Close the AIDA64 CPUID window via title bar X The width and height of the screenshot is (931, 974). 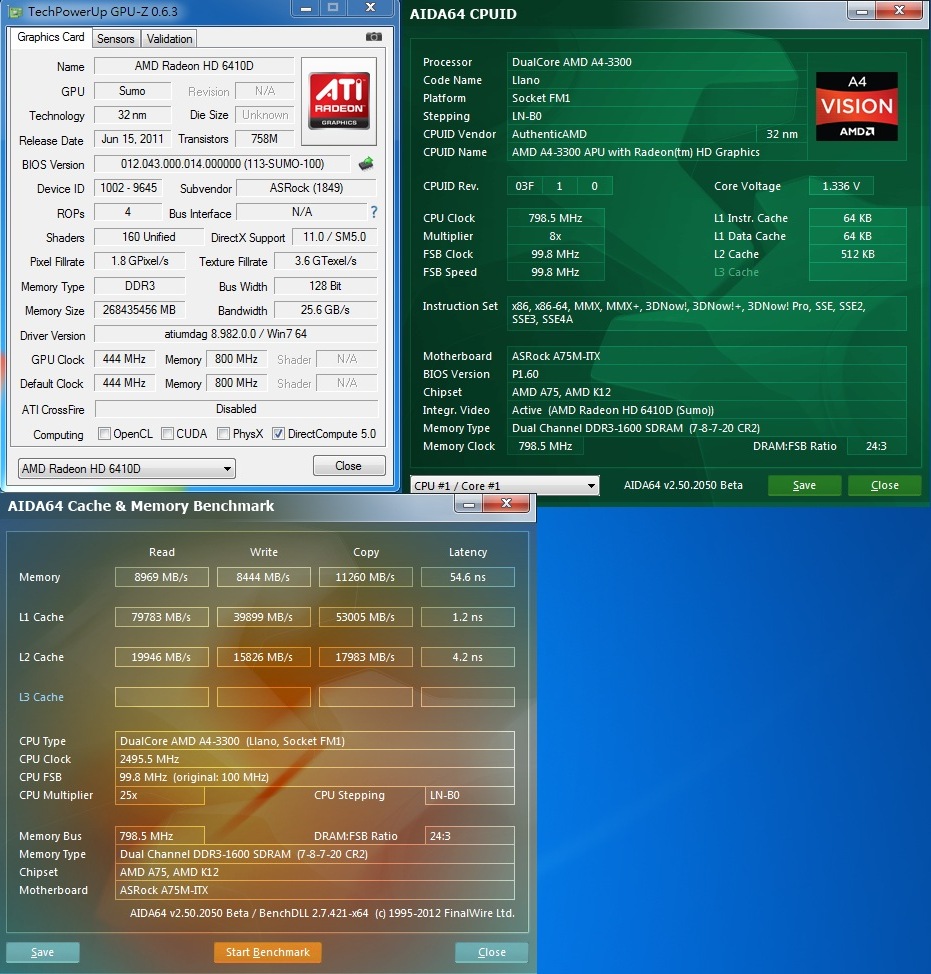pos(899,11)
